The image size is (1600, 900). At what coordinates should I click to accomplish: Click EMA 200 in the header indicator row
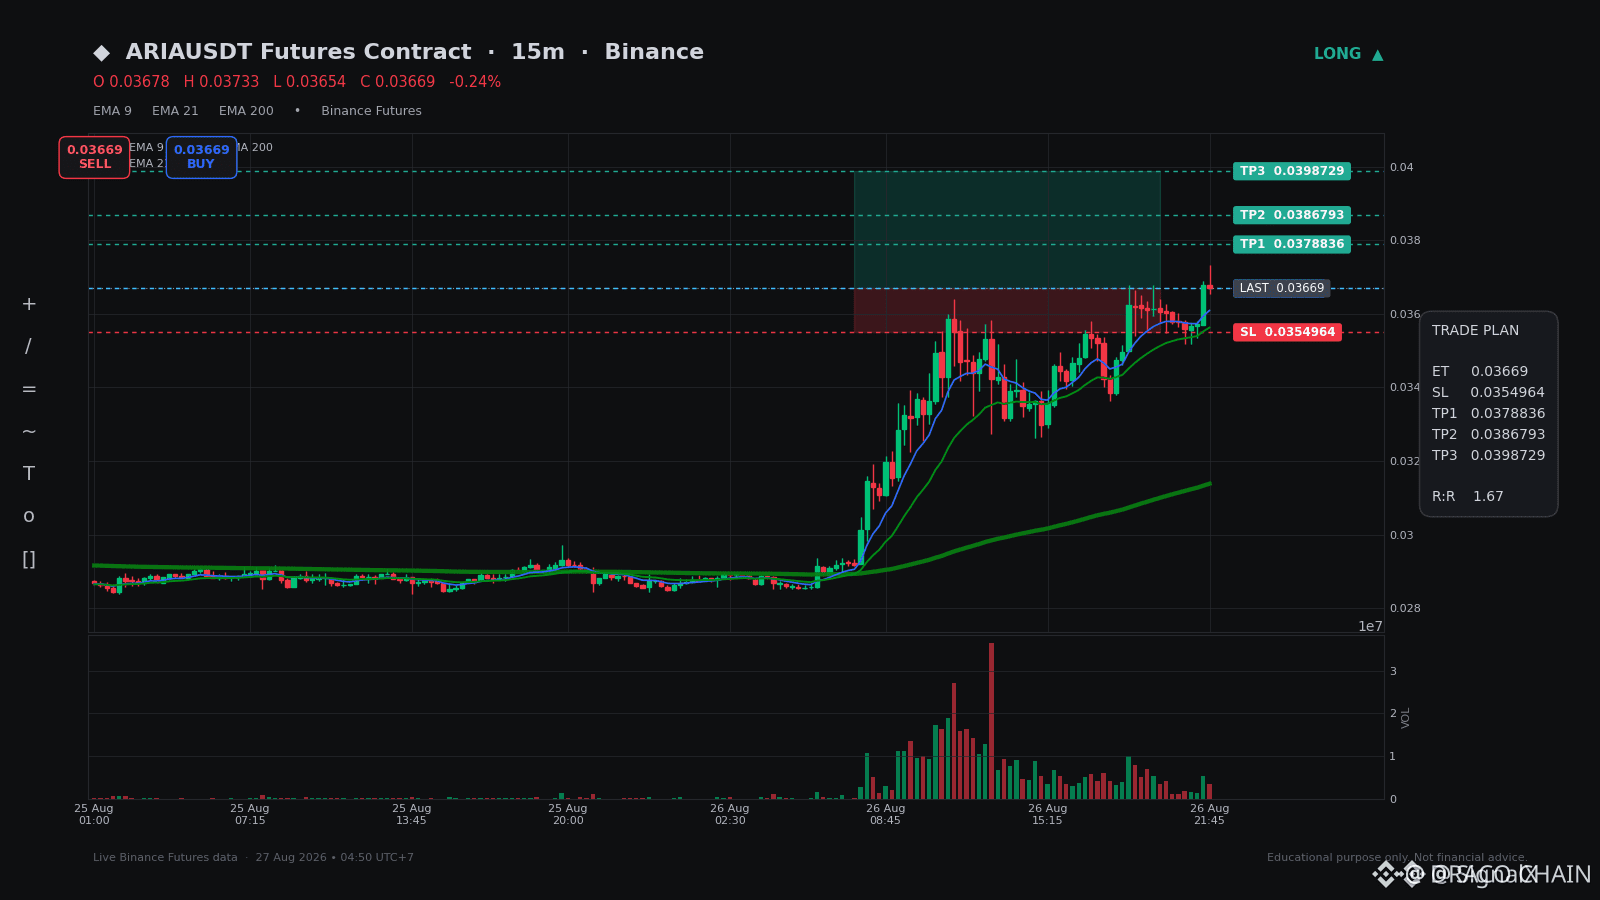pyautogui.click(x=246, y=111)
